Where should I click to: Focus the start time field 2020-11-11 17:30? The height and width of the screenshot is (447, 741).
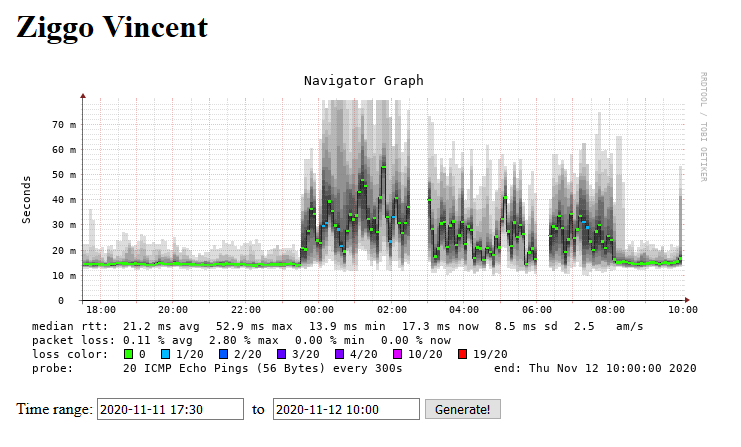[171, 409]
